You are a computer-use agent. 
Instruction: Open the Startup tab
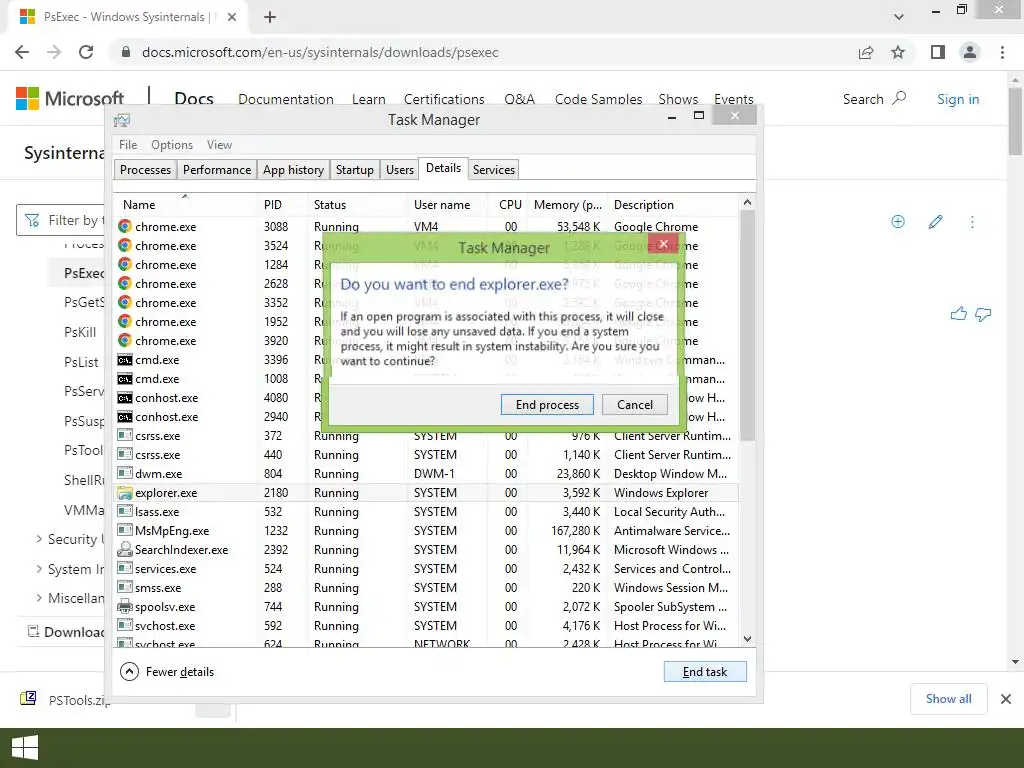tap(355, 170)
